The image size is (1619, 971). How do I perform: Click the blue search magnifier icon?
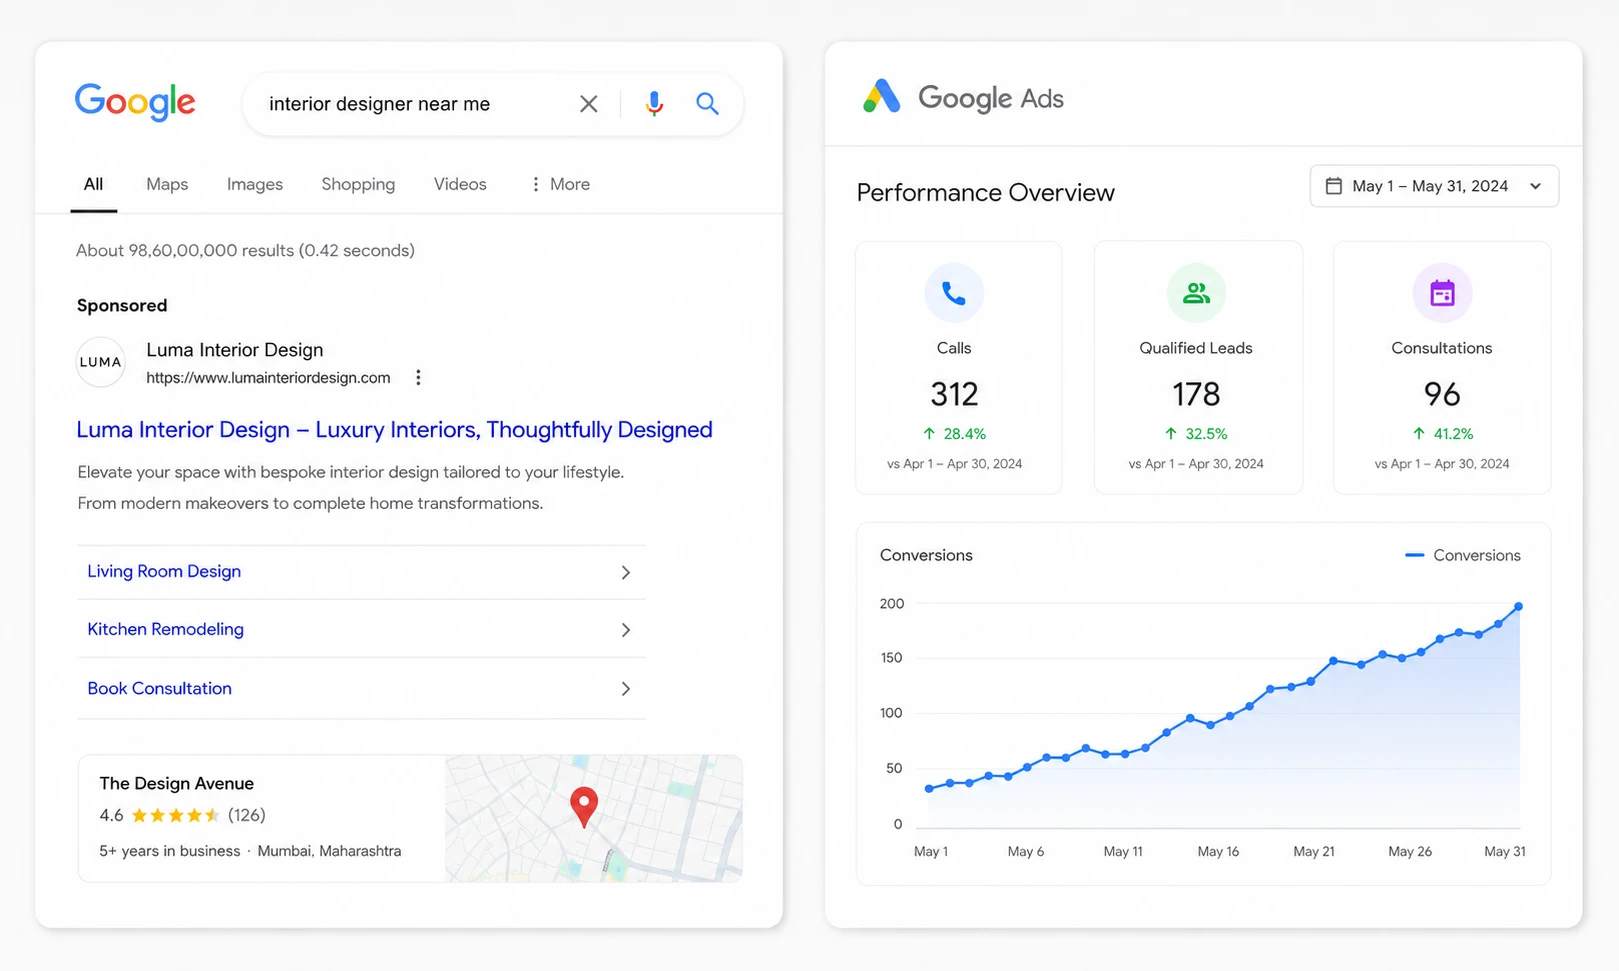pyautogui.click(x=707, y=104)
